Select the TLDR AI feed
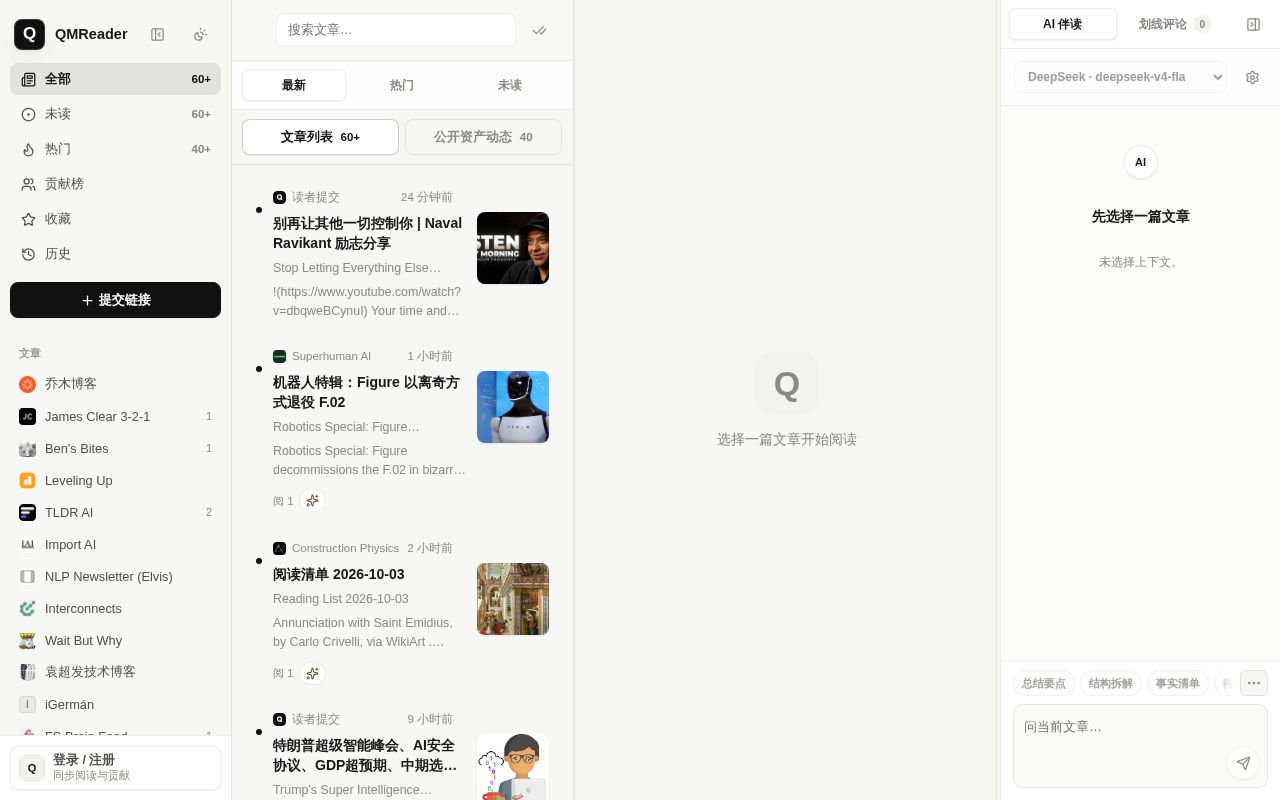This screenshot has height=800, width=1280. pos(115,512)
